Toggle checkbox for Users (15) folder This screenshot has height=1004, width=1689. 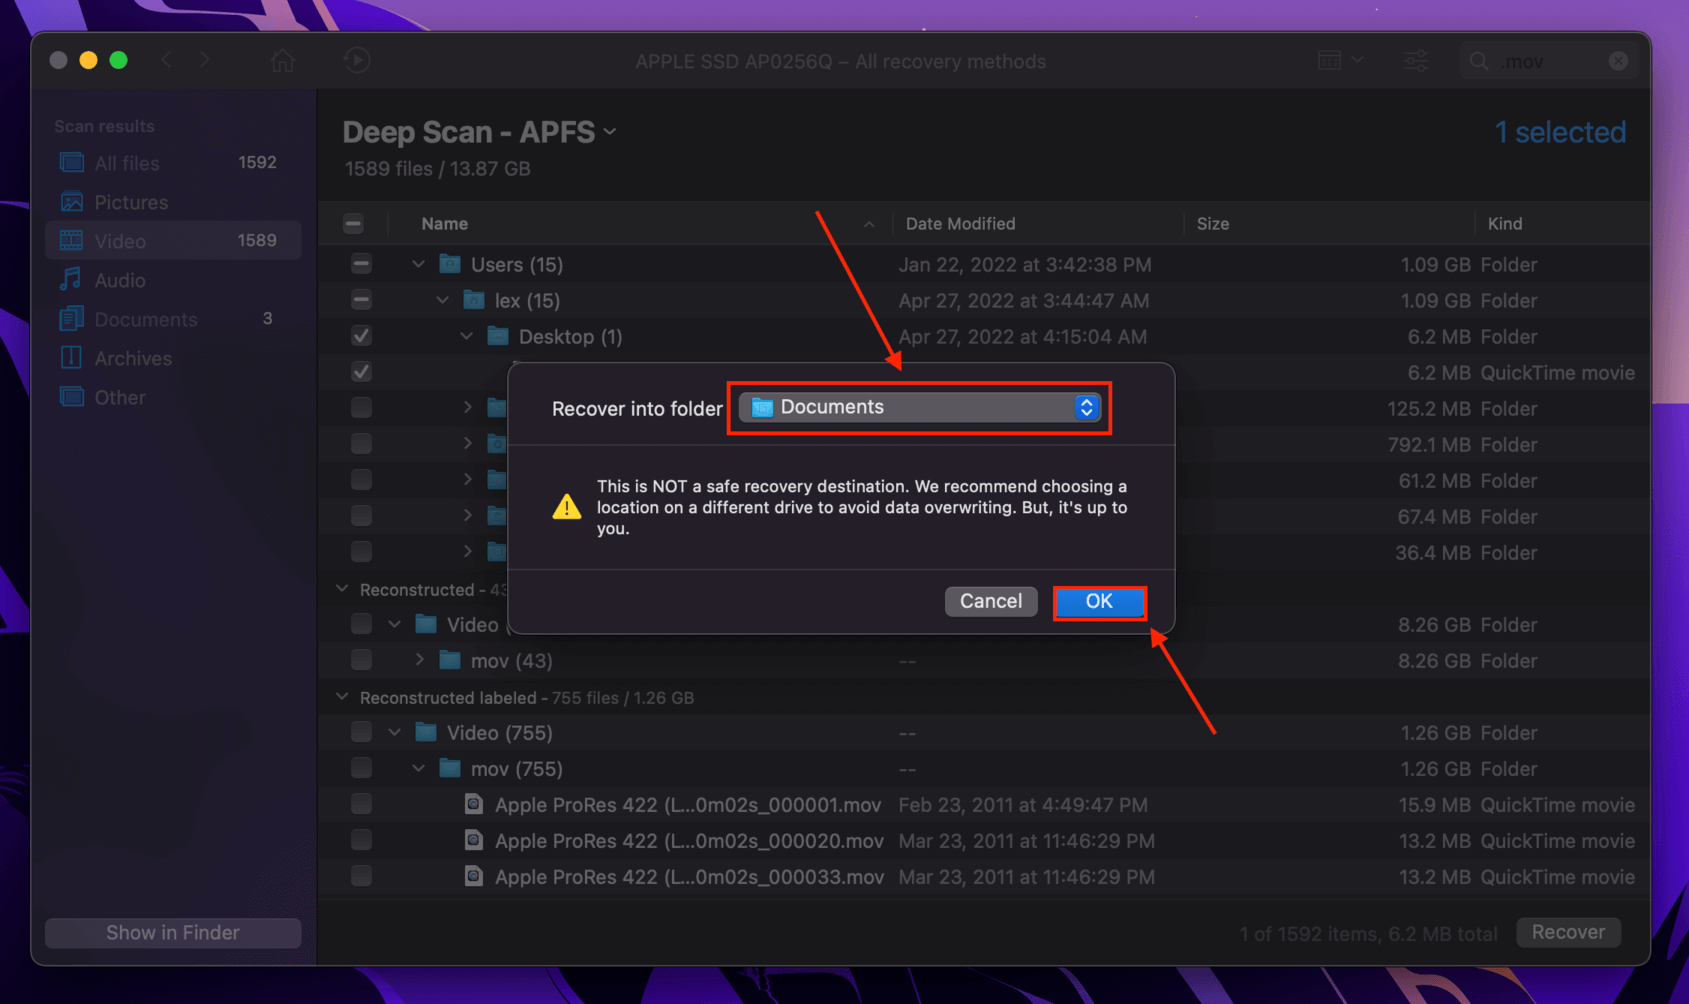361,264
